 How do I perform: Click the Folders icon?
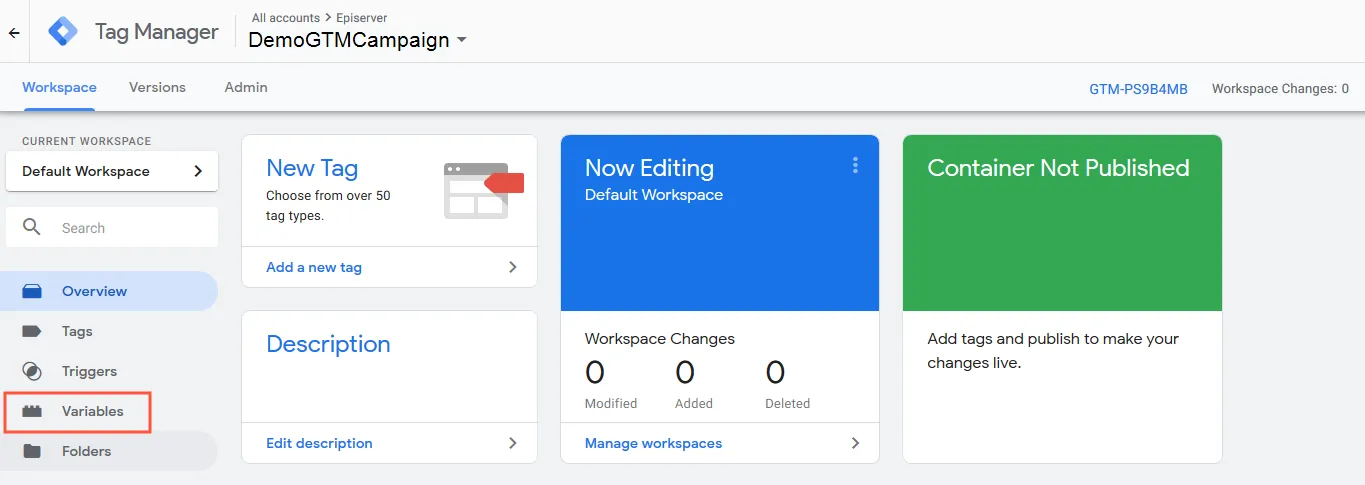[x=32, y=451]
